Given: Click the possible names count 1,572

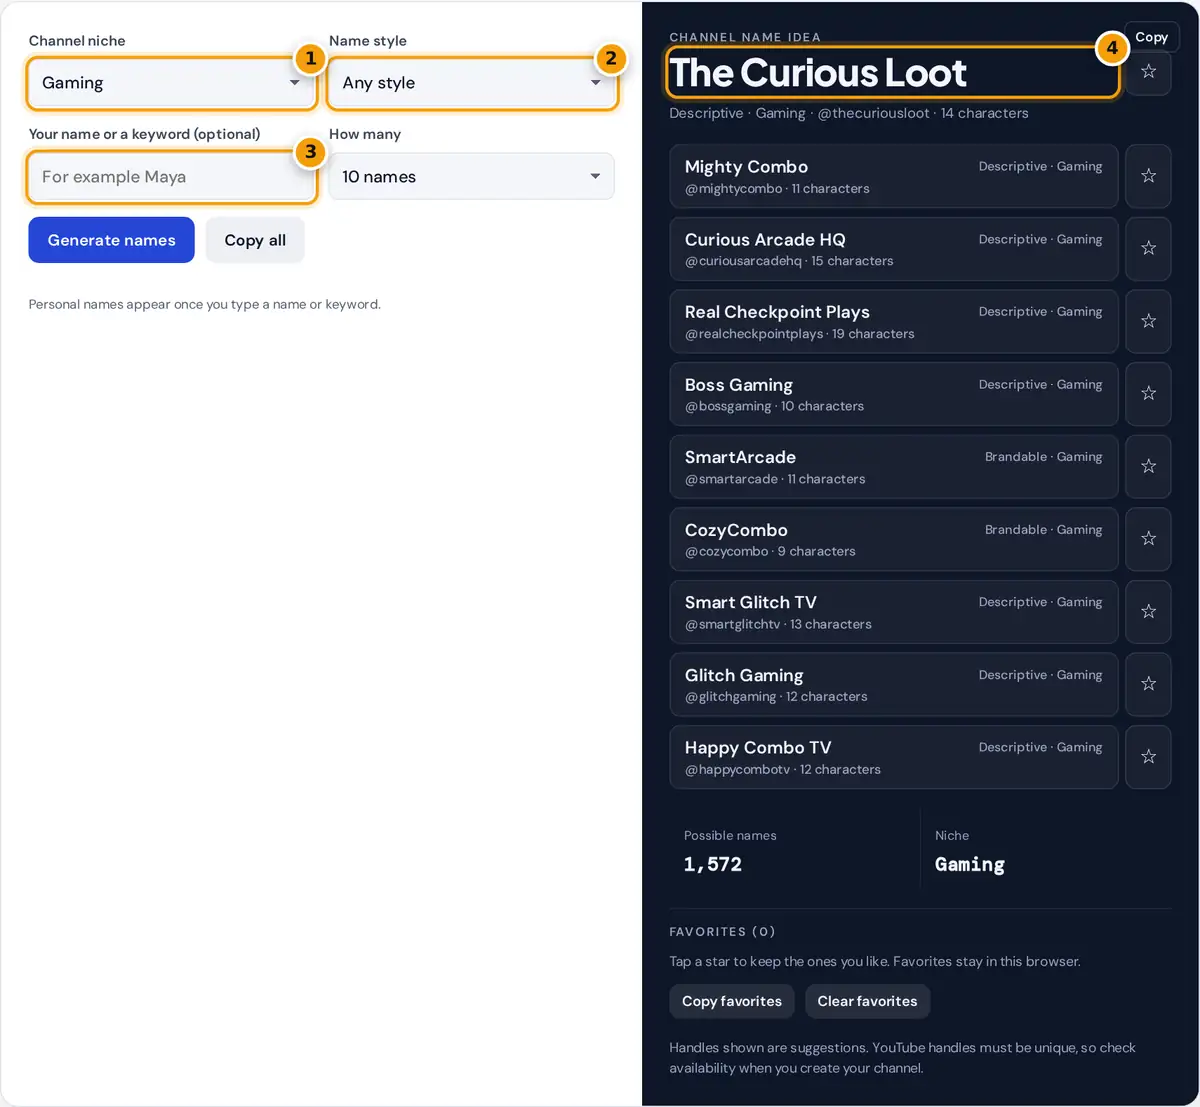Looking at the screenshot, I should coord(713,864).
